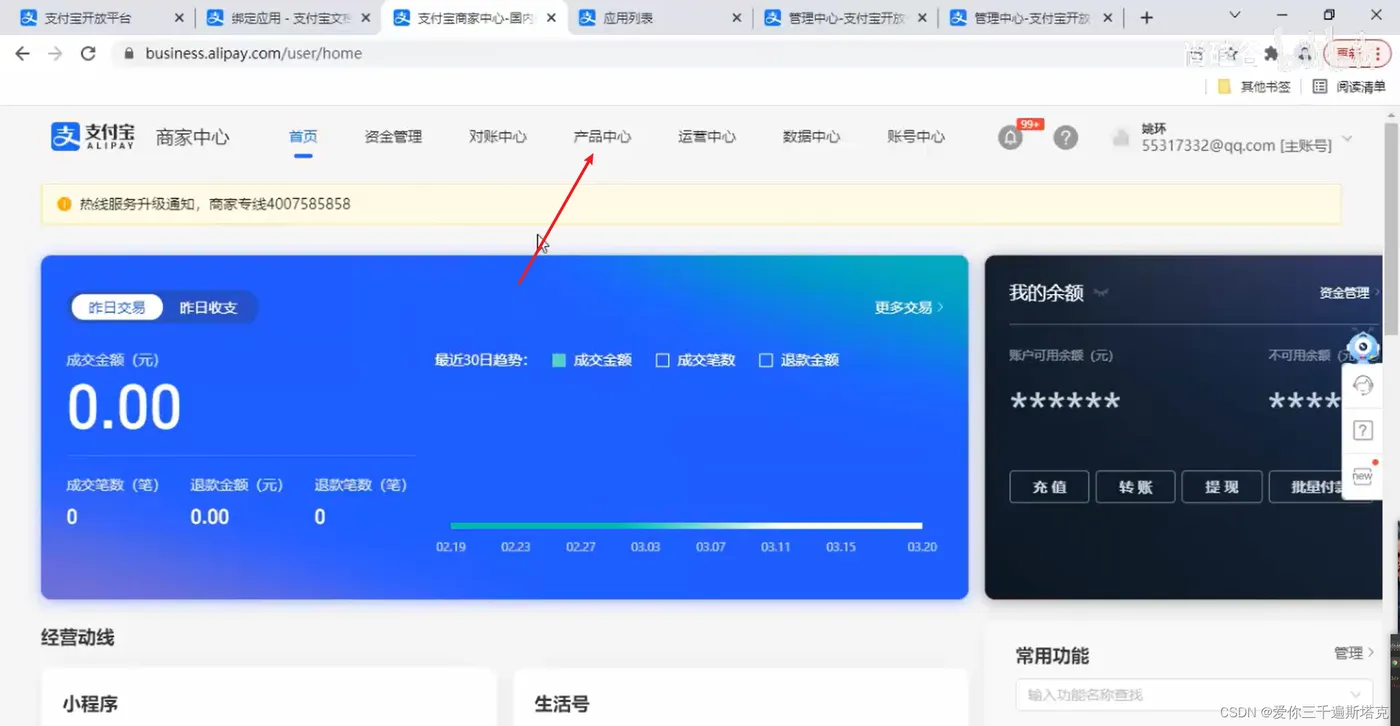This screenshot has width=1400, height=726.
Task: Open the 输入功能名称查找 search dropdown
Action: (1194, 694)
